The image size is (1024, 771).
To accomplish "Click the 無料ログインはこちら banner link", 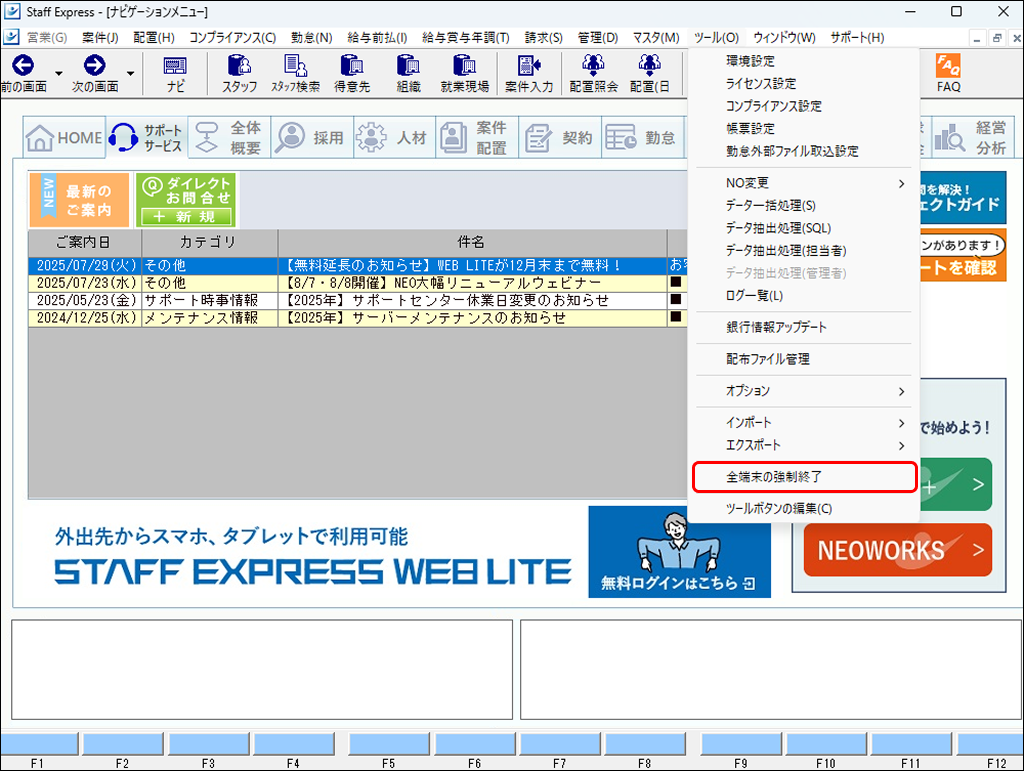I will point(679,552).
